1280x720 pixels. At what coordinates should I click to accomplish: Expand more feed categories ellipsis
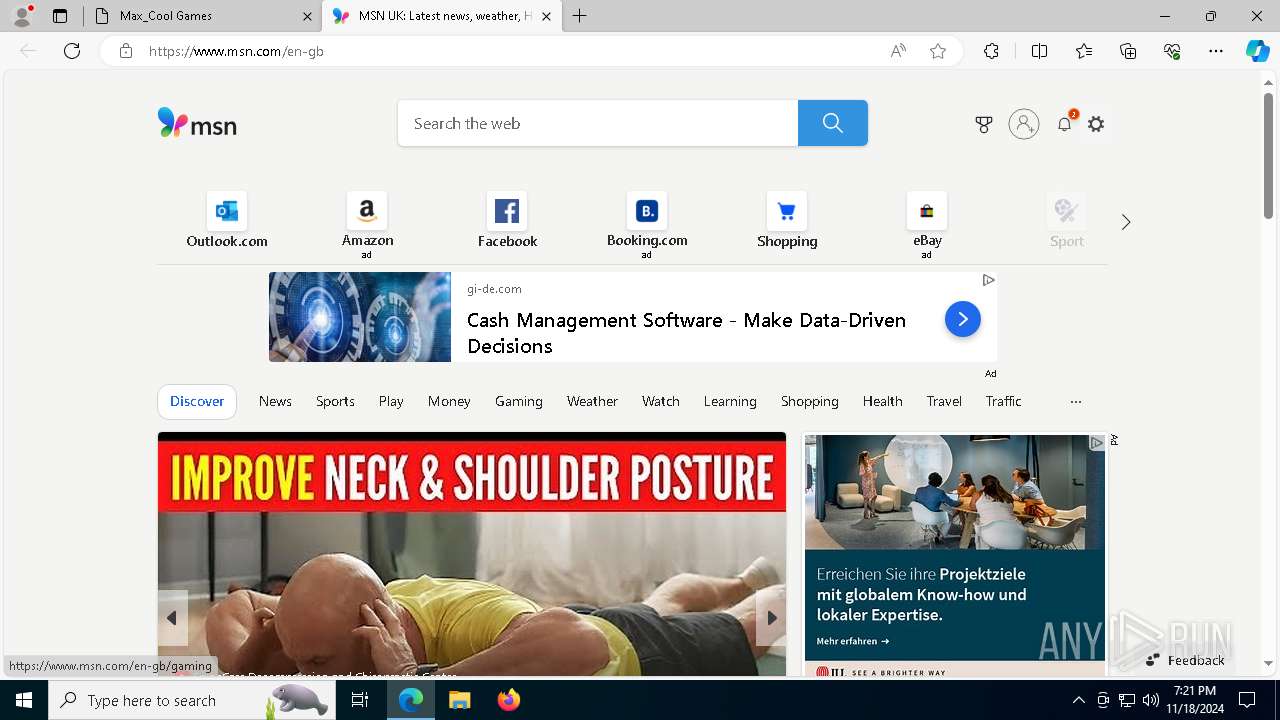pyautogui.click(x=1076, y=401)
